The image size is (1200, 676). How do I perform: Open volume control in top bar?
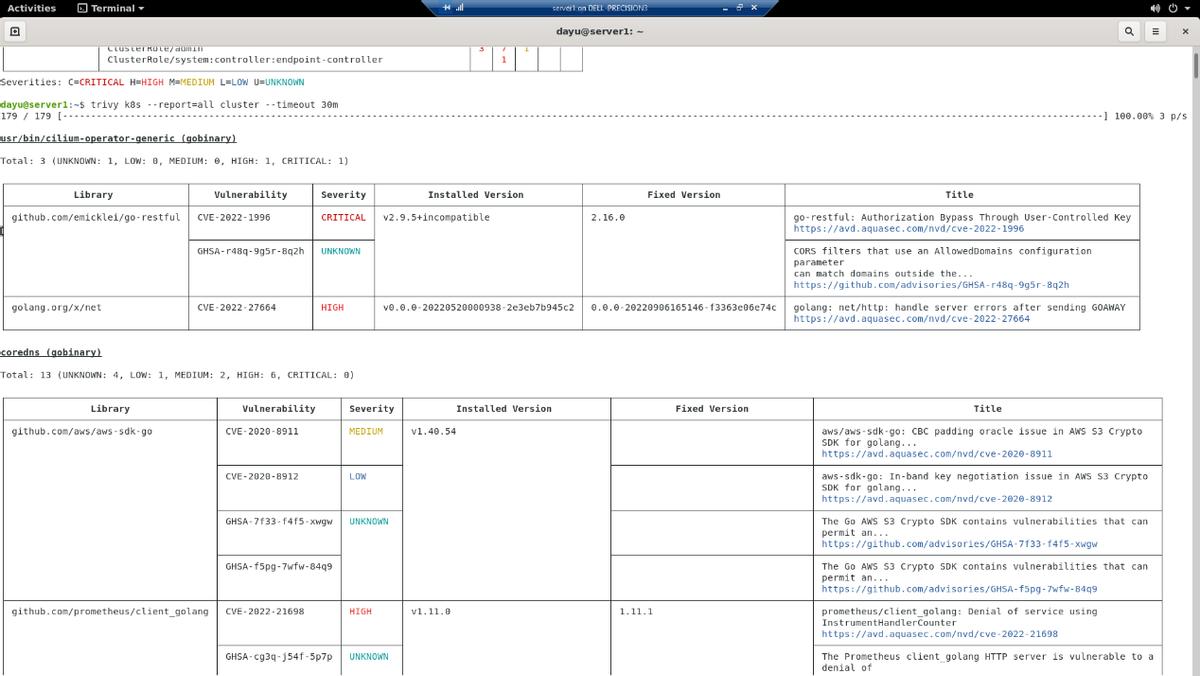click(x=1155, y=8)
